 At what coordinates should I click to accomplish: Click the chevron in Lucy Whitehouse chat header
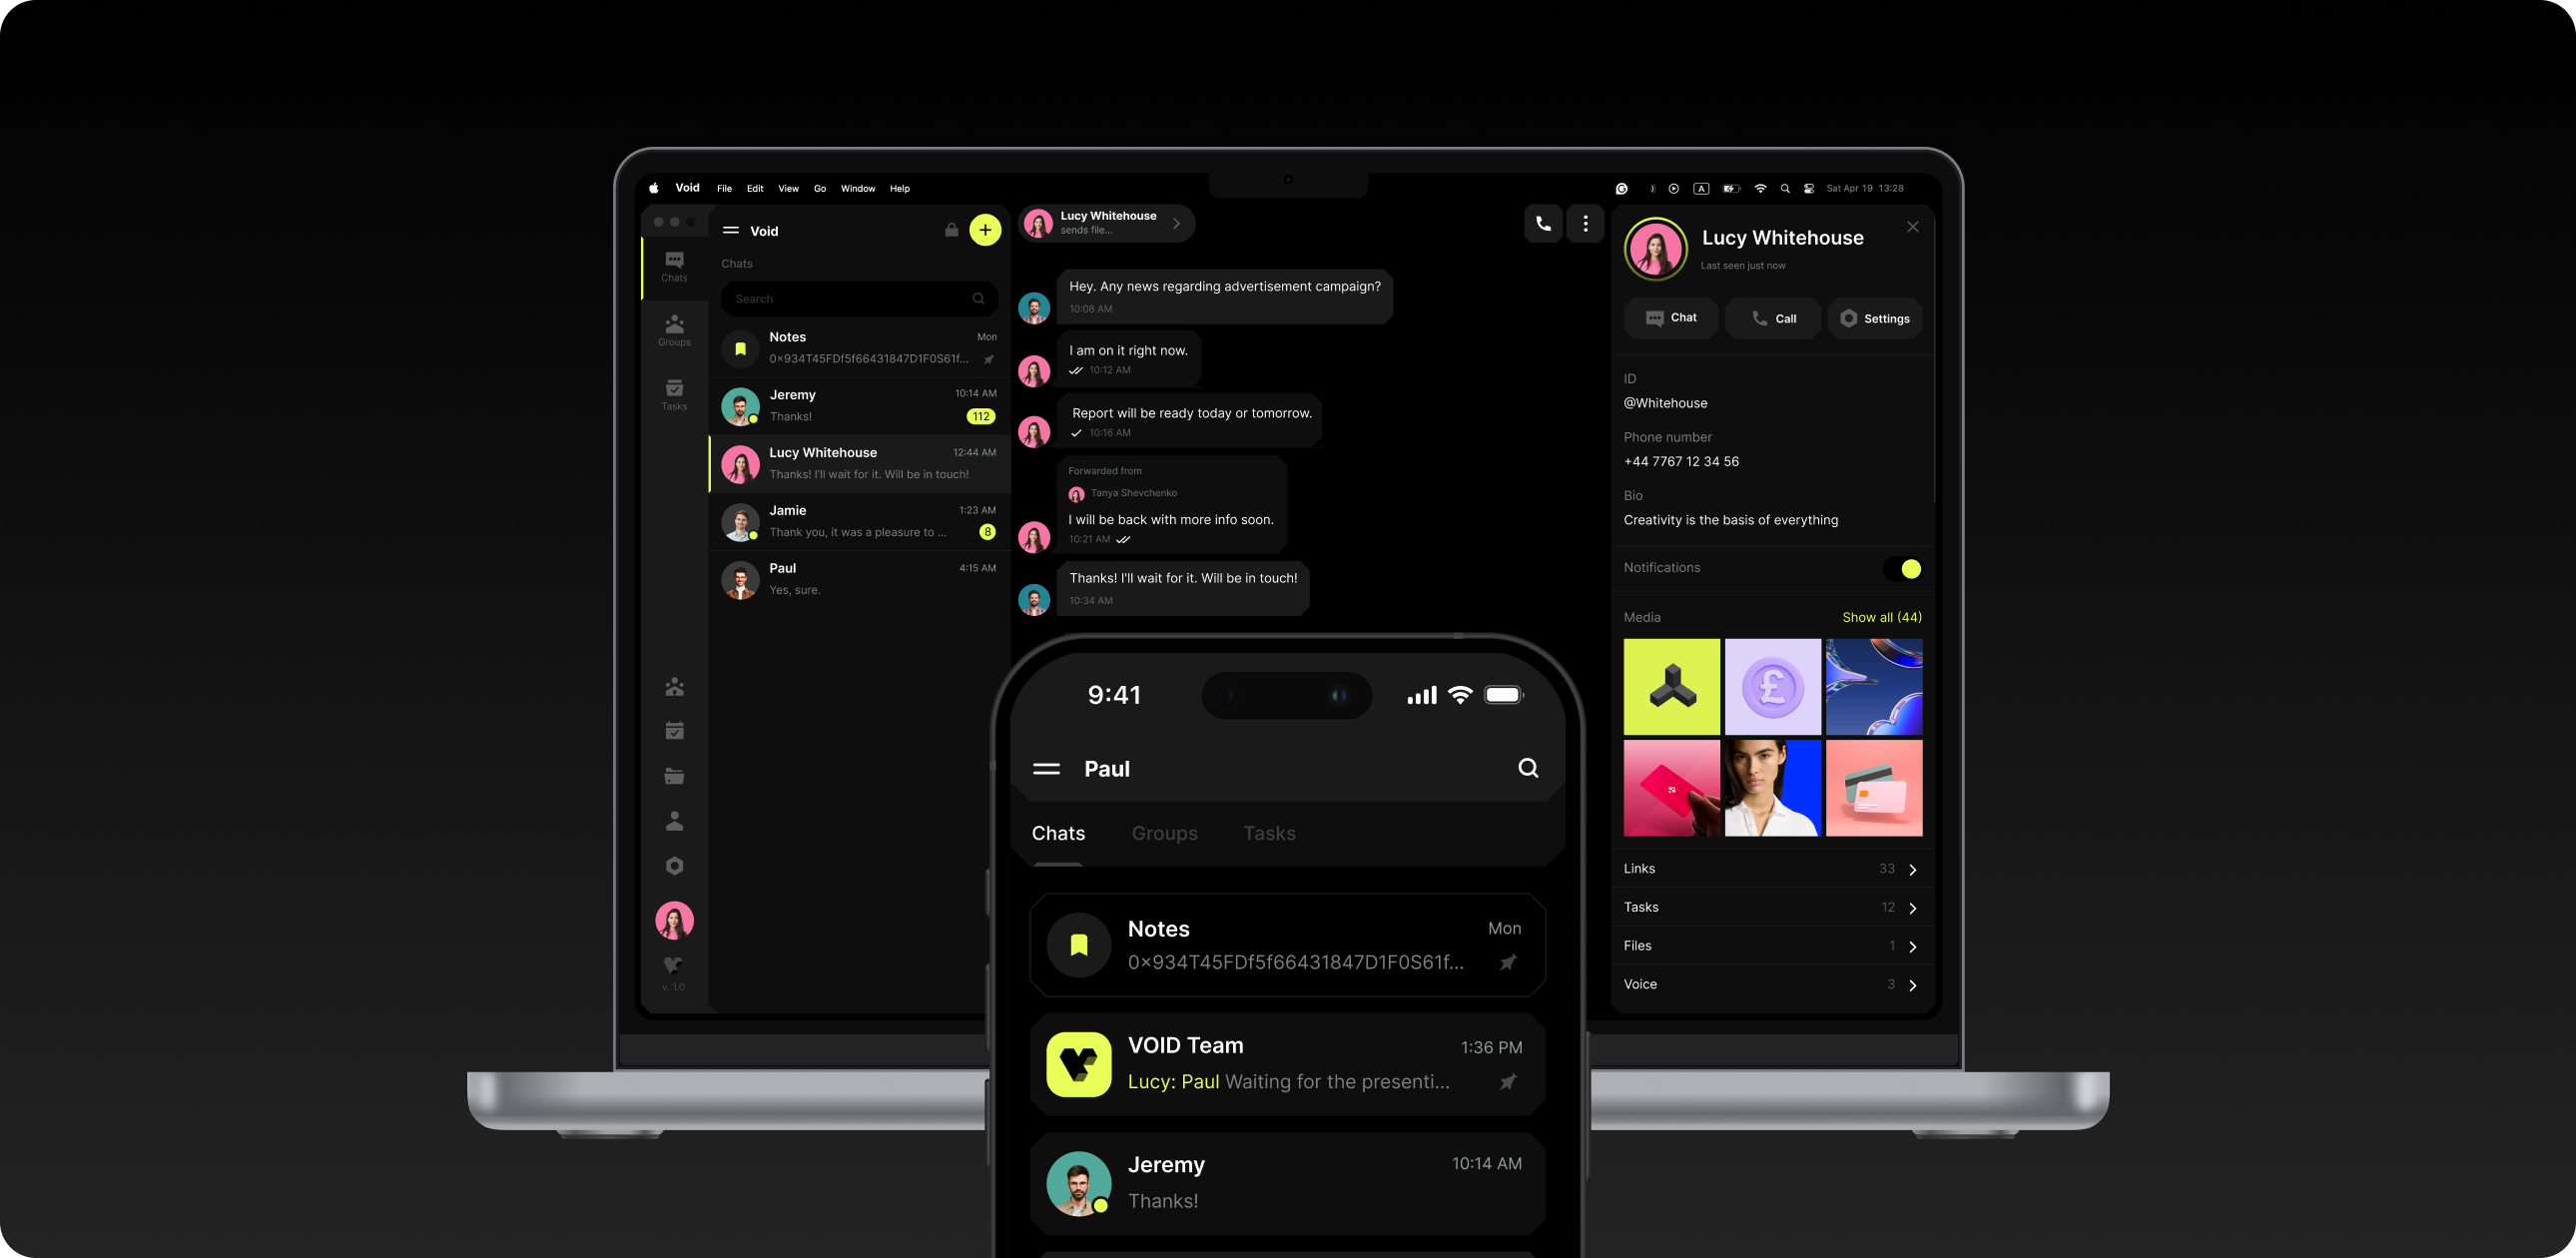[1177, 223]
